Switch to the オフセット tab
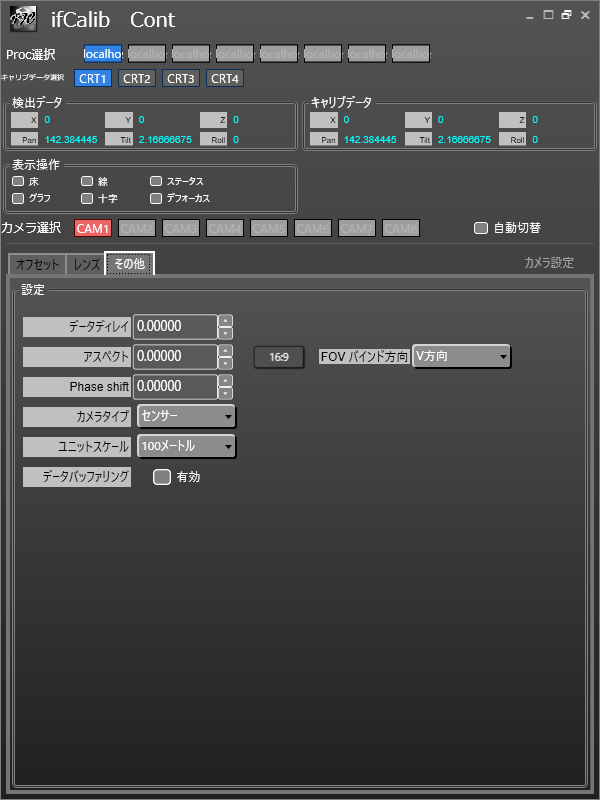This screenshot has width=600, height=800. [x=37, y=264]
